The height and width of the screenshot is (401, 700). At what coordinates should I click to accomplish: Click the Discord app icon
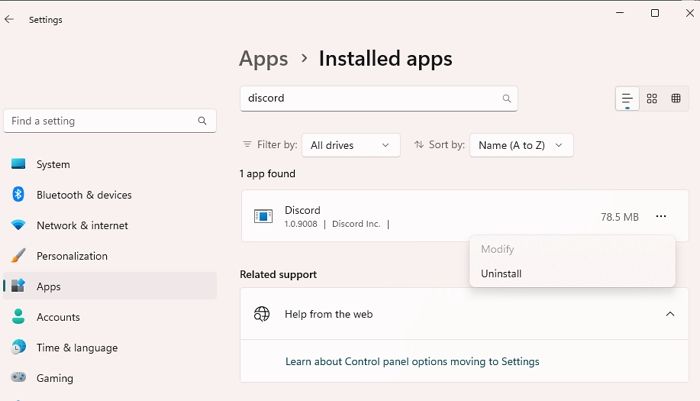263,216
